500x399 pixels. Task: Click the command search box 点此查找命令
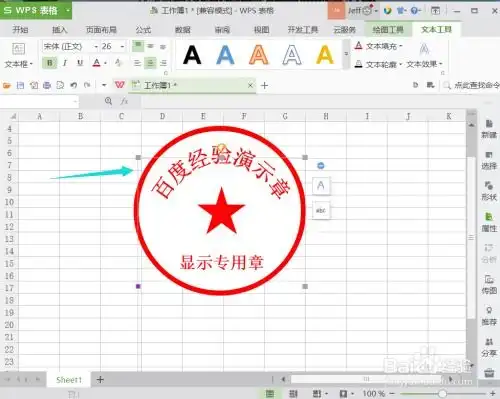[473, 86]
